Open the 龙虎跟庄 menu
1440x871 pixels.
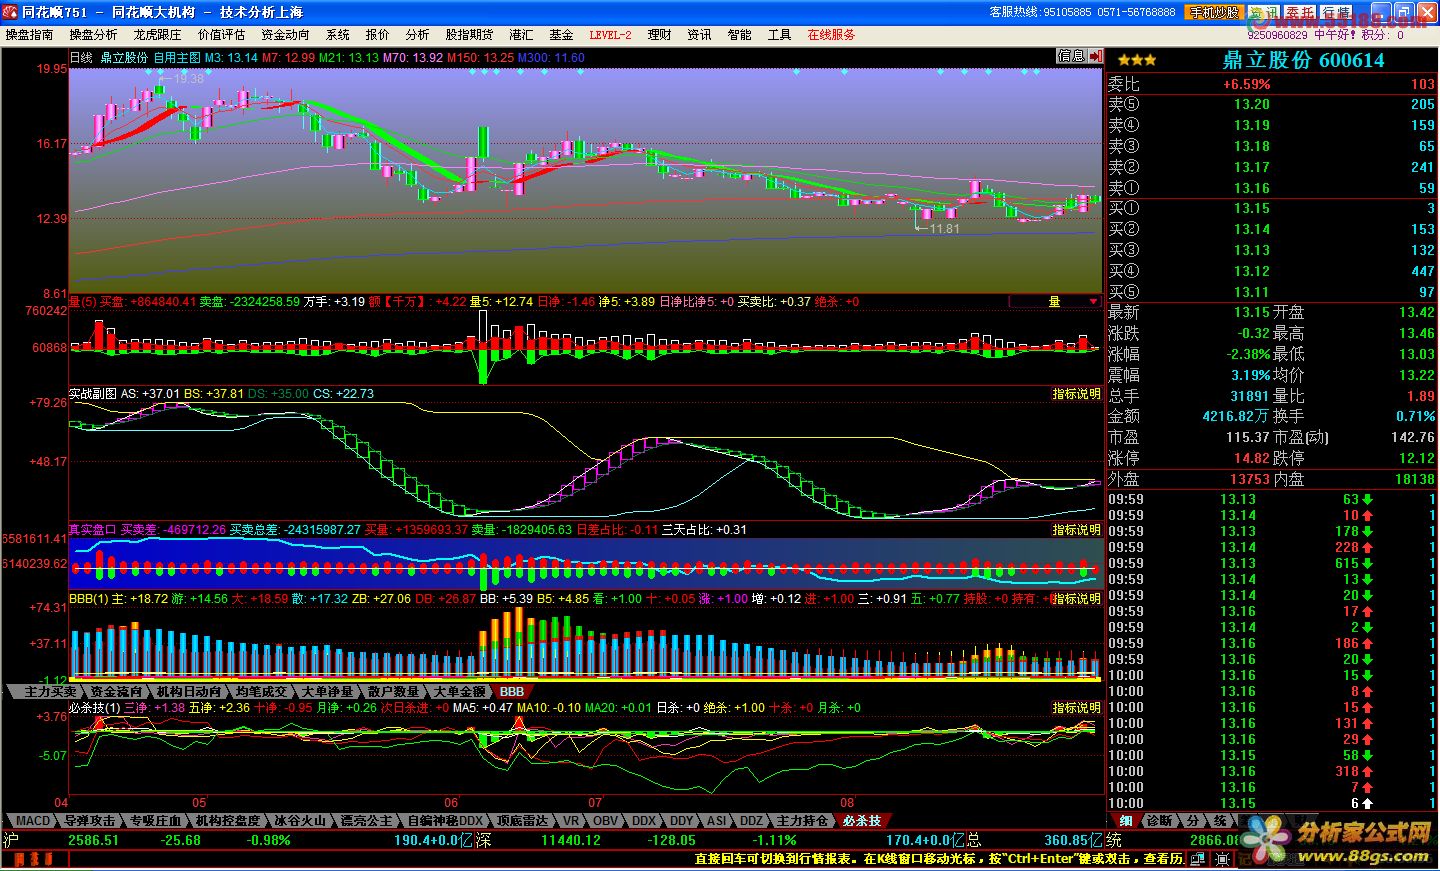158,35
